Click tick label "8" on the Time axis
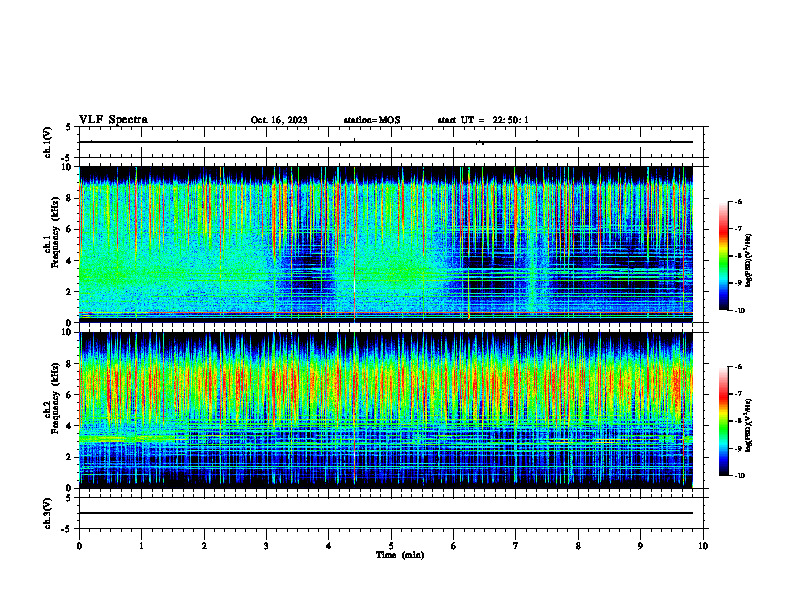The image size is (792, 612). click(x=578, y=546)
